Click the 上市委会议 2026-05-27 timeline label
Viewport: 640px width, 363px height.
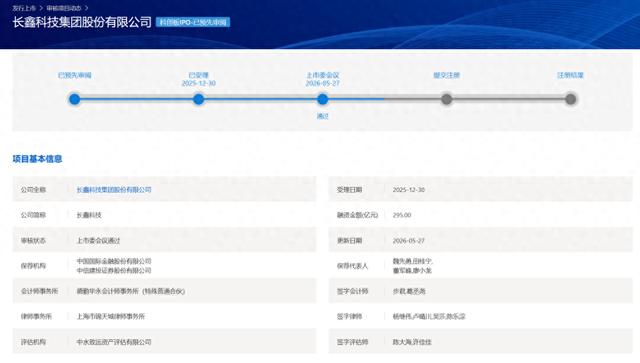pos(322,79)
